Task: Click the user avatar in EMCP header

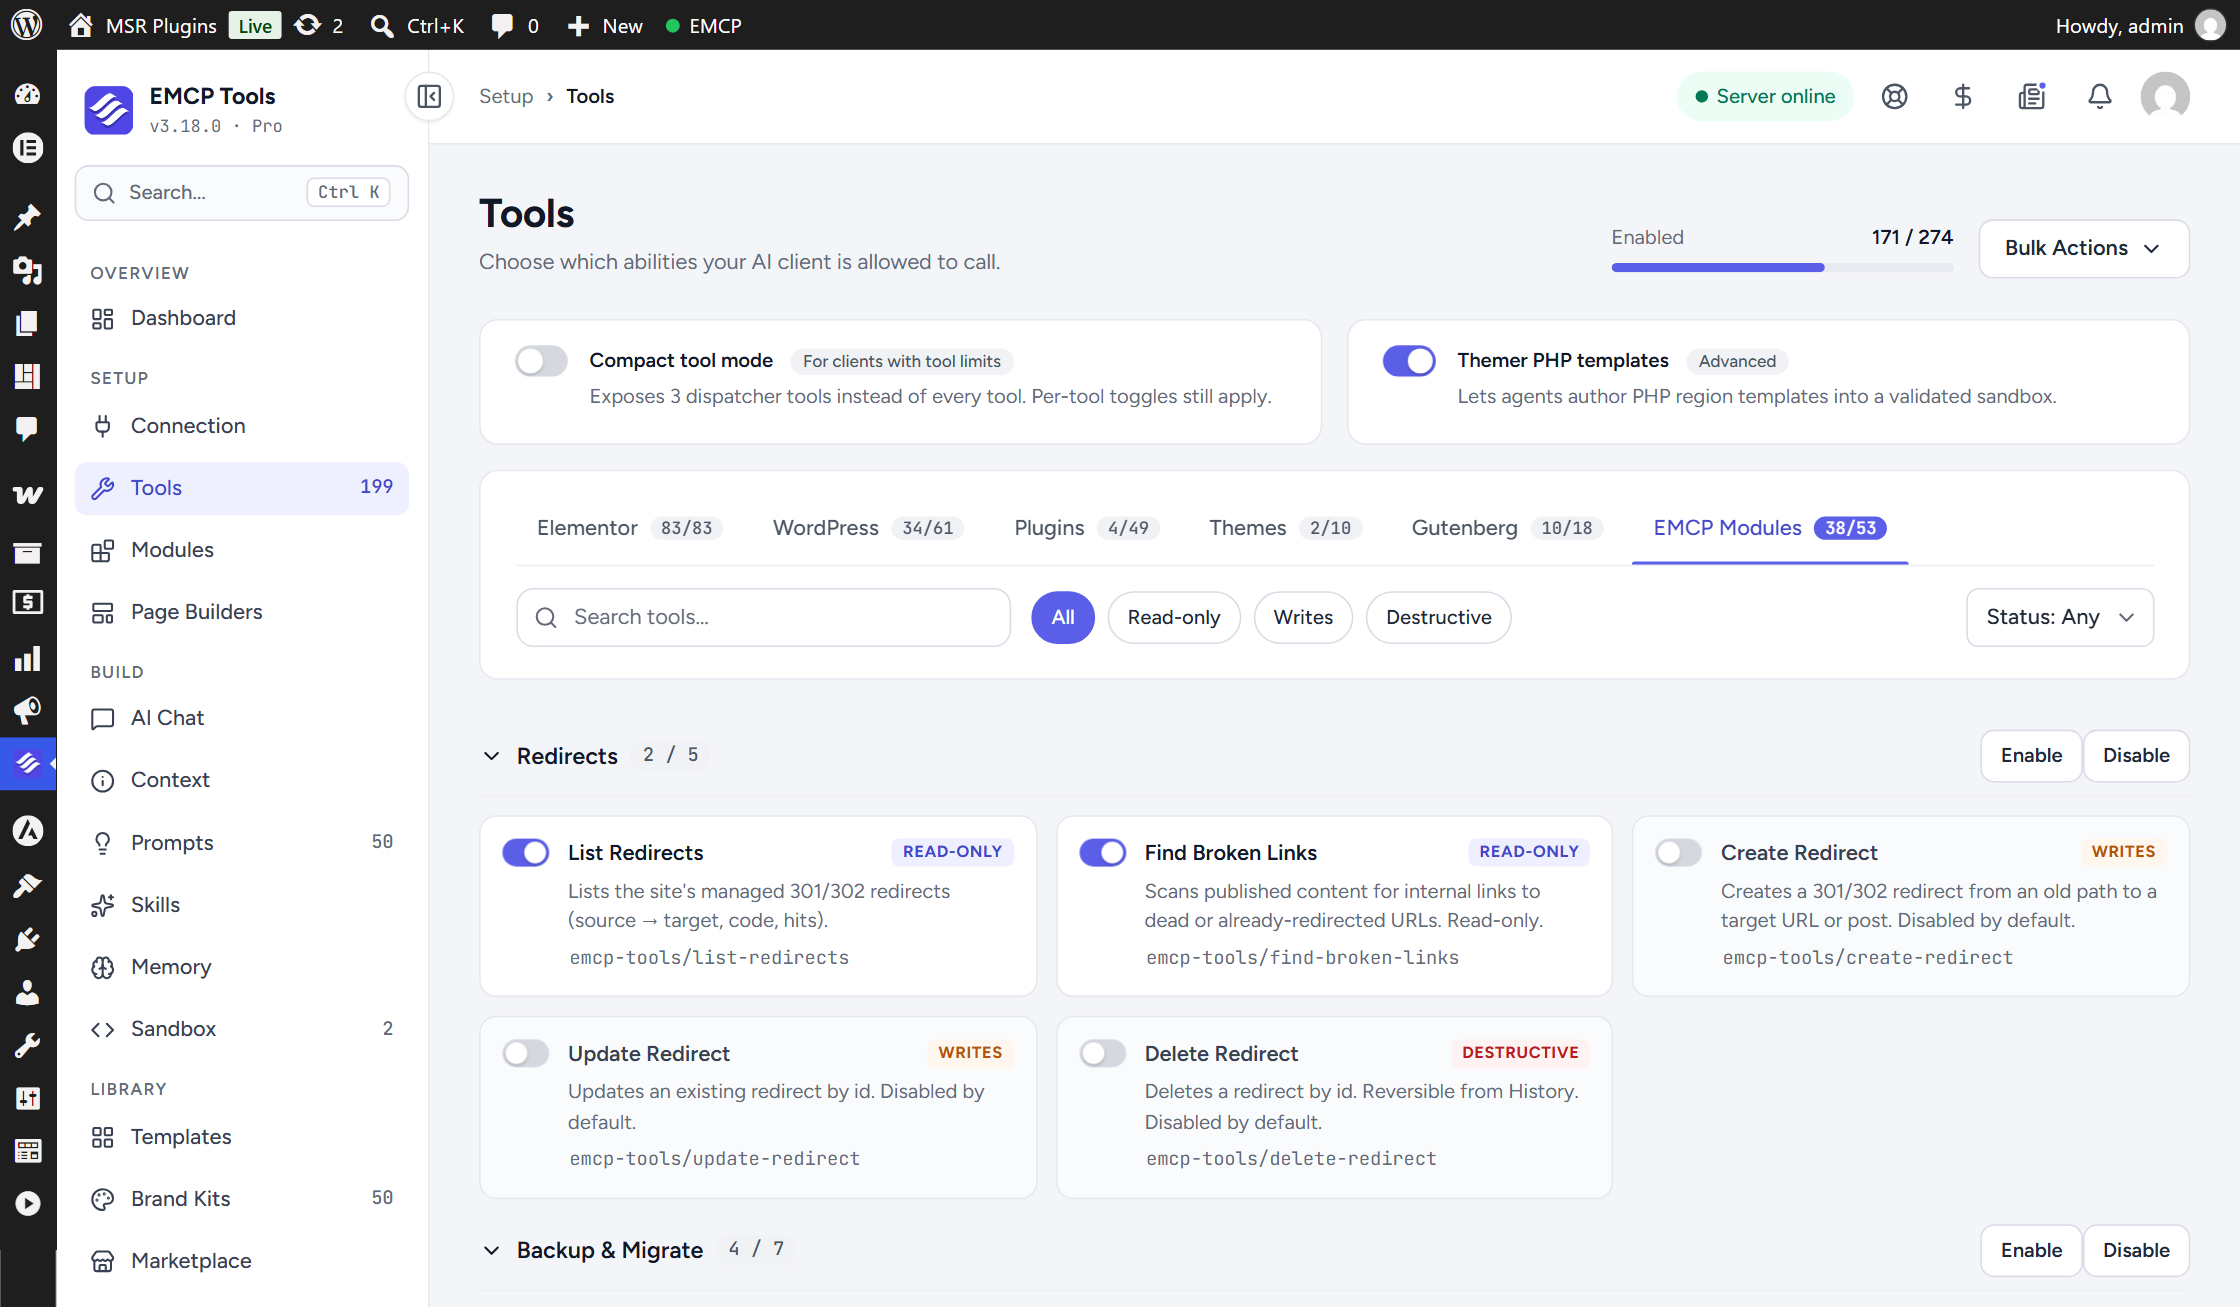Action: tap(2165, 97)
